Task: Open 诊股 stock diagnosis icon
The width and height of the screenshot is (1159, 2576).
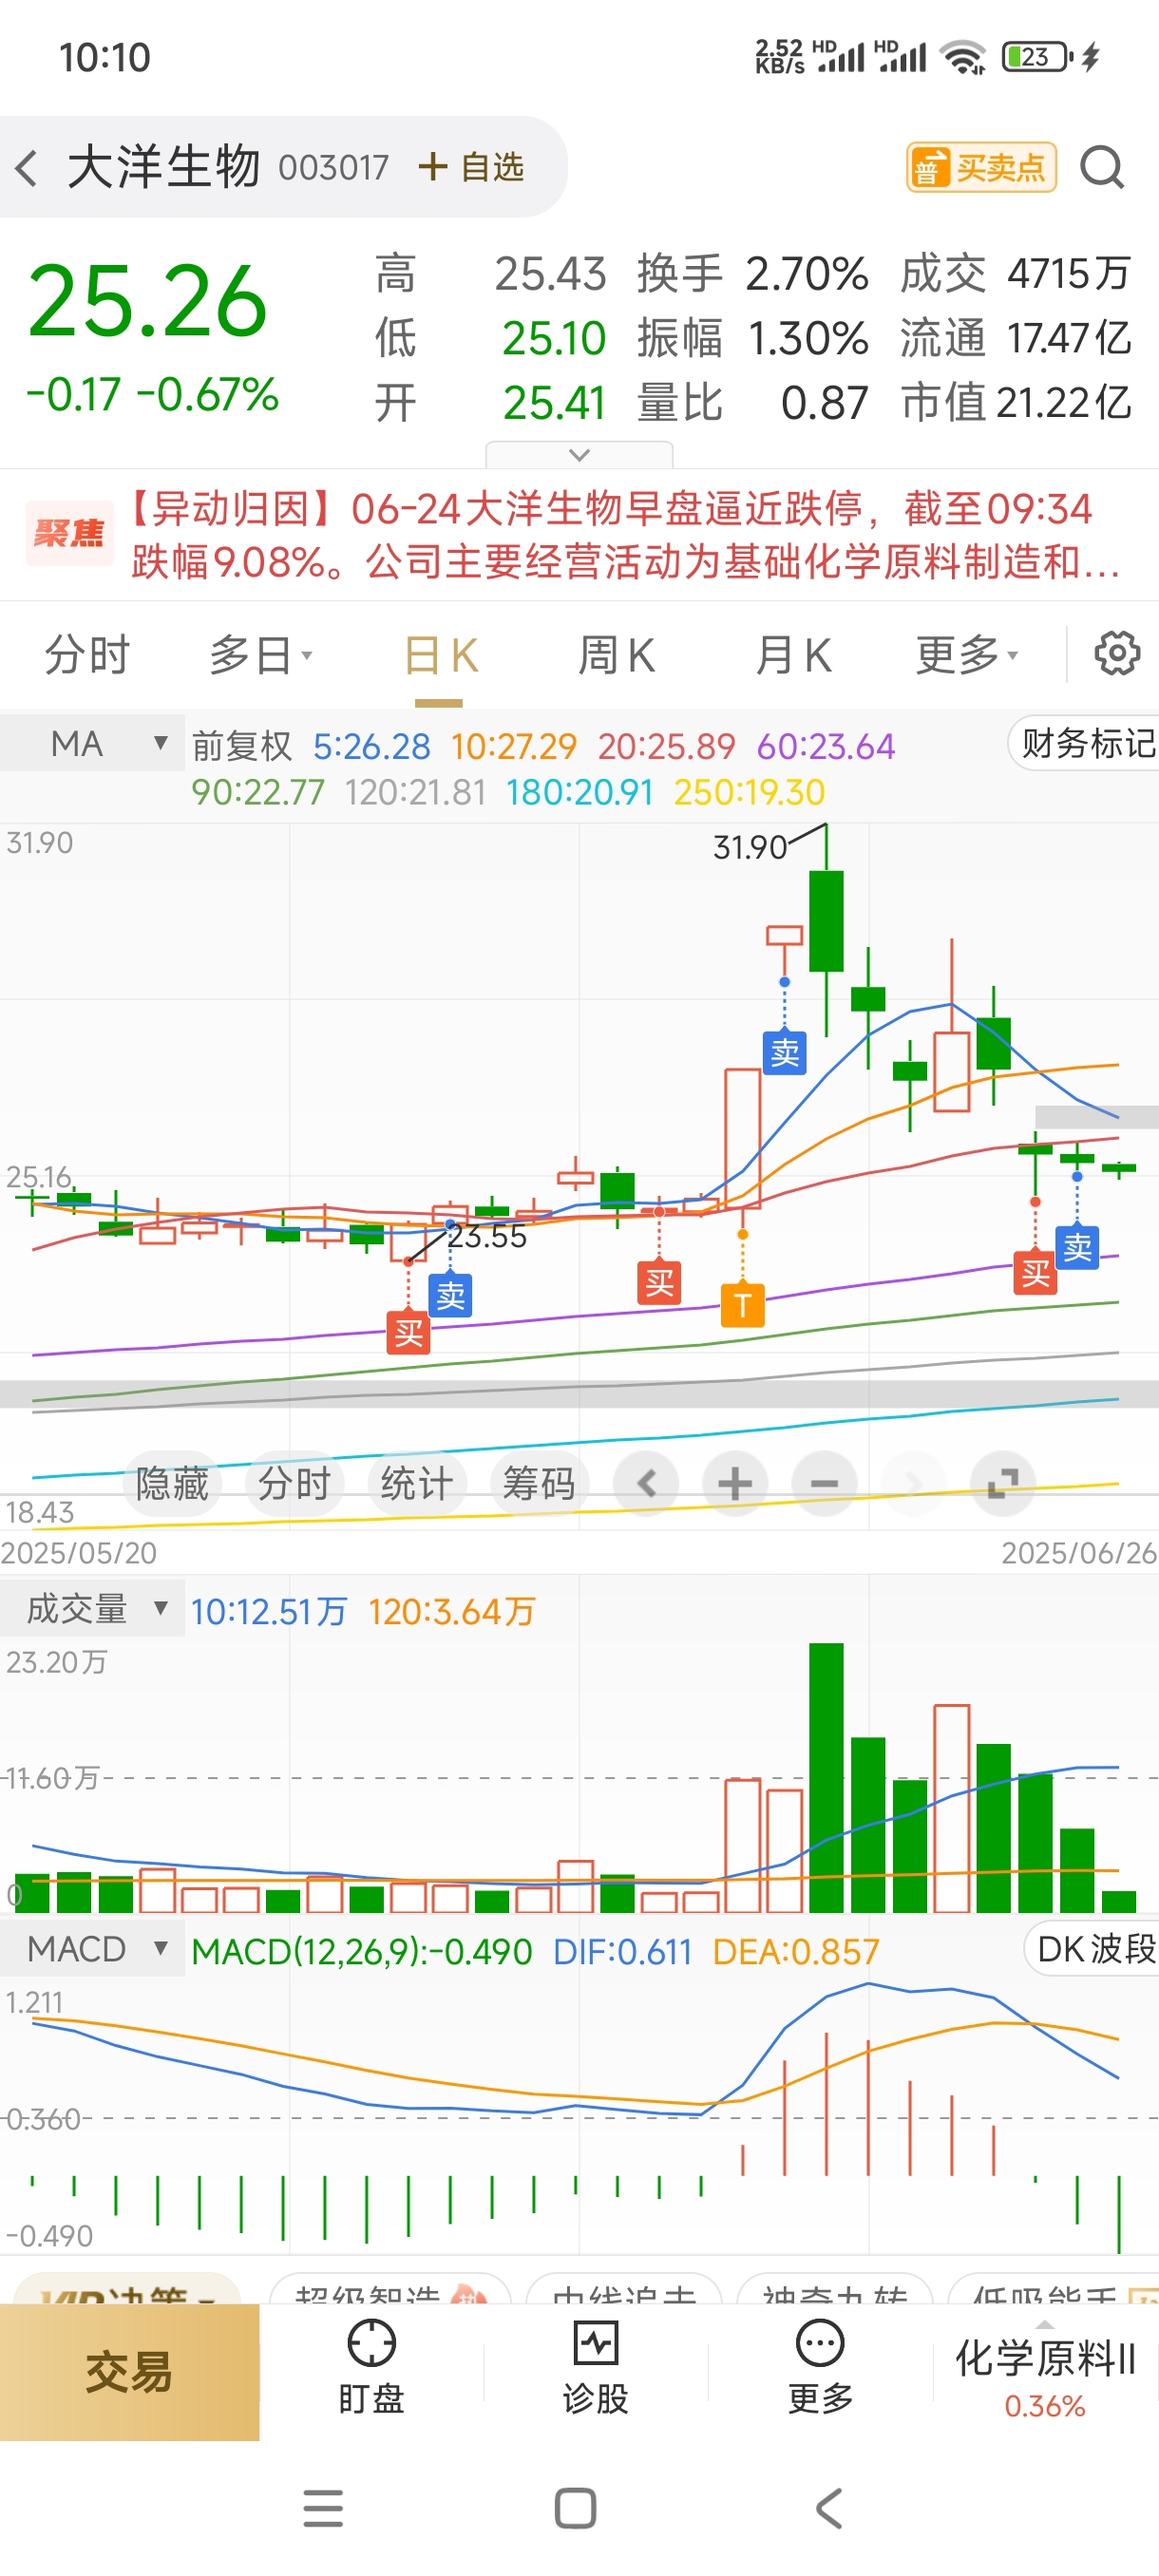Action: tap(596, 2368)
